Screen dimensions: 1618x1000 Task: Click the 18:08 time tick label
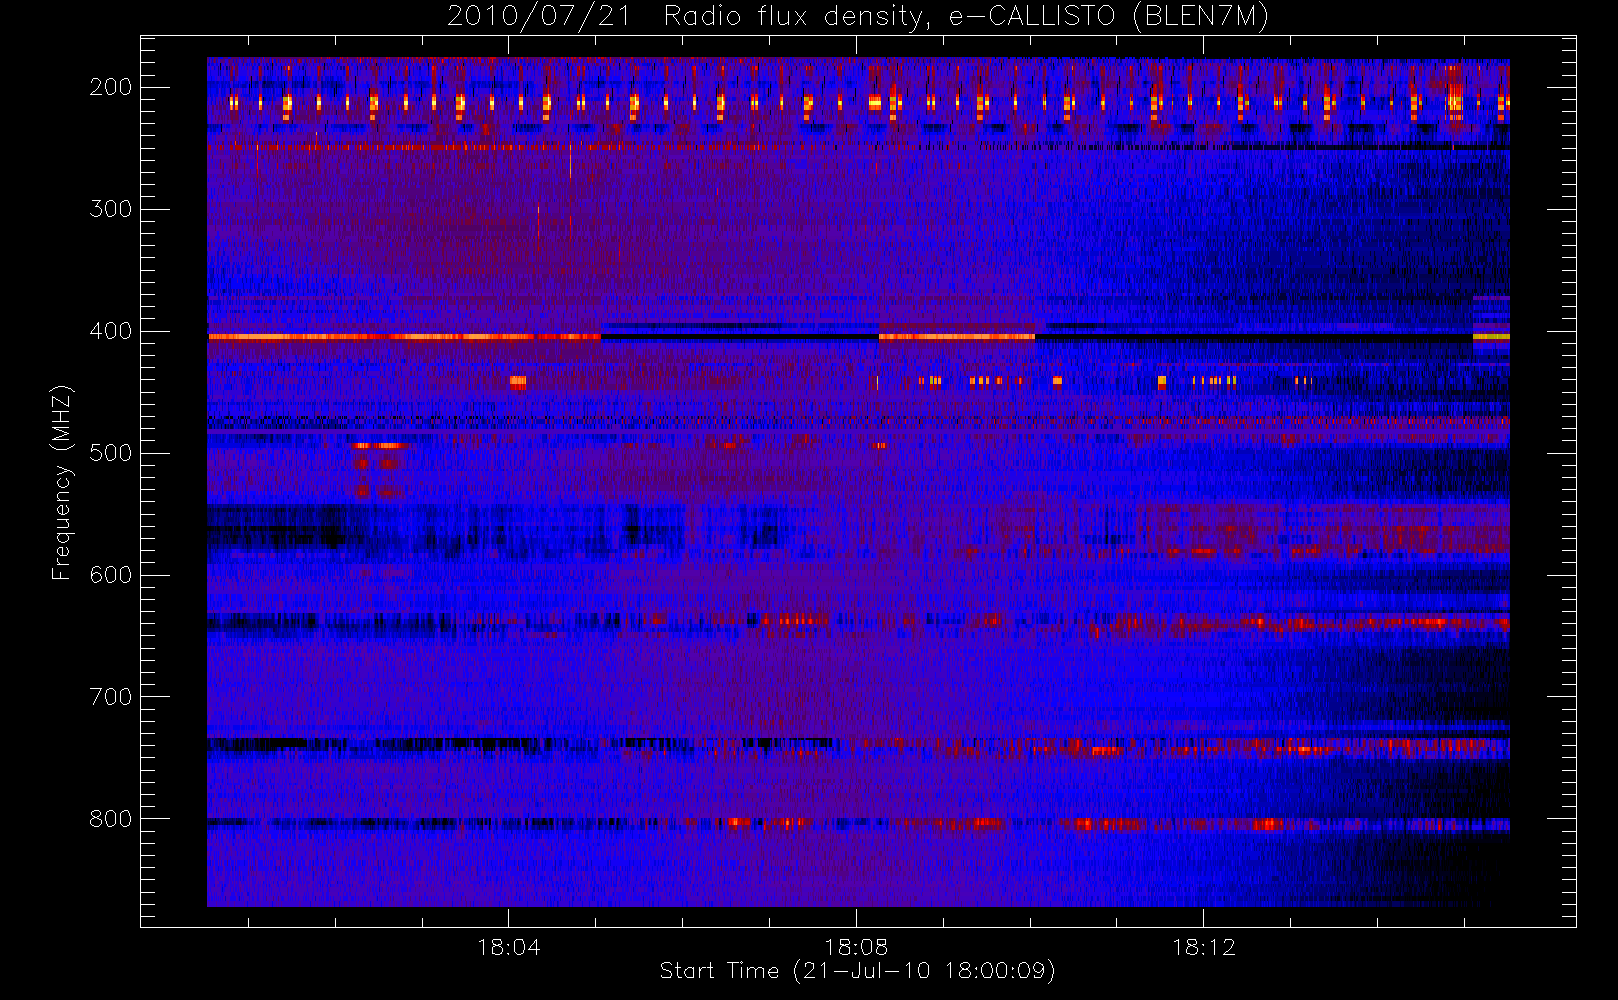pos(856,947)
